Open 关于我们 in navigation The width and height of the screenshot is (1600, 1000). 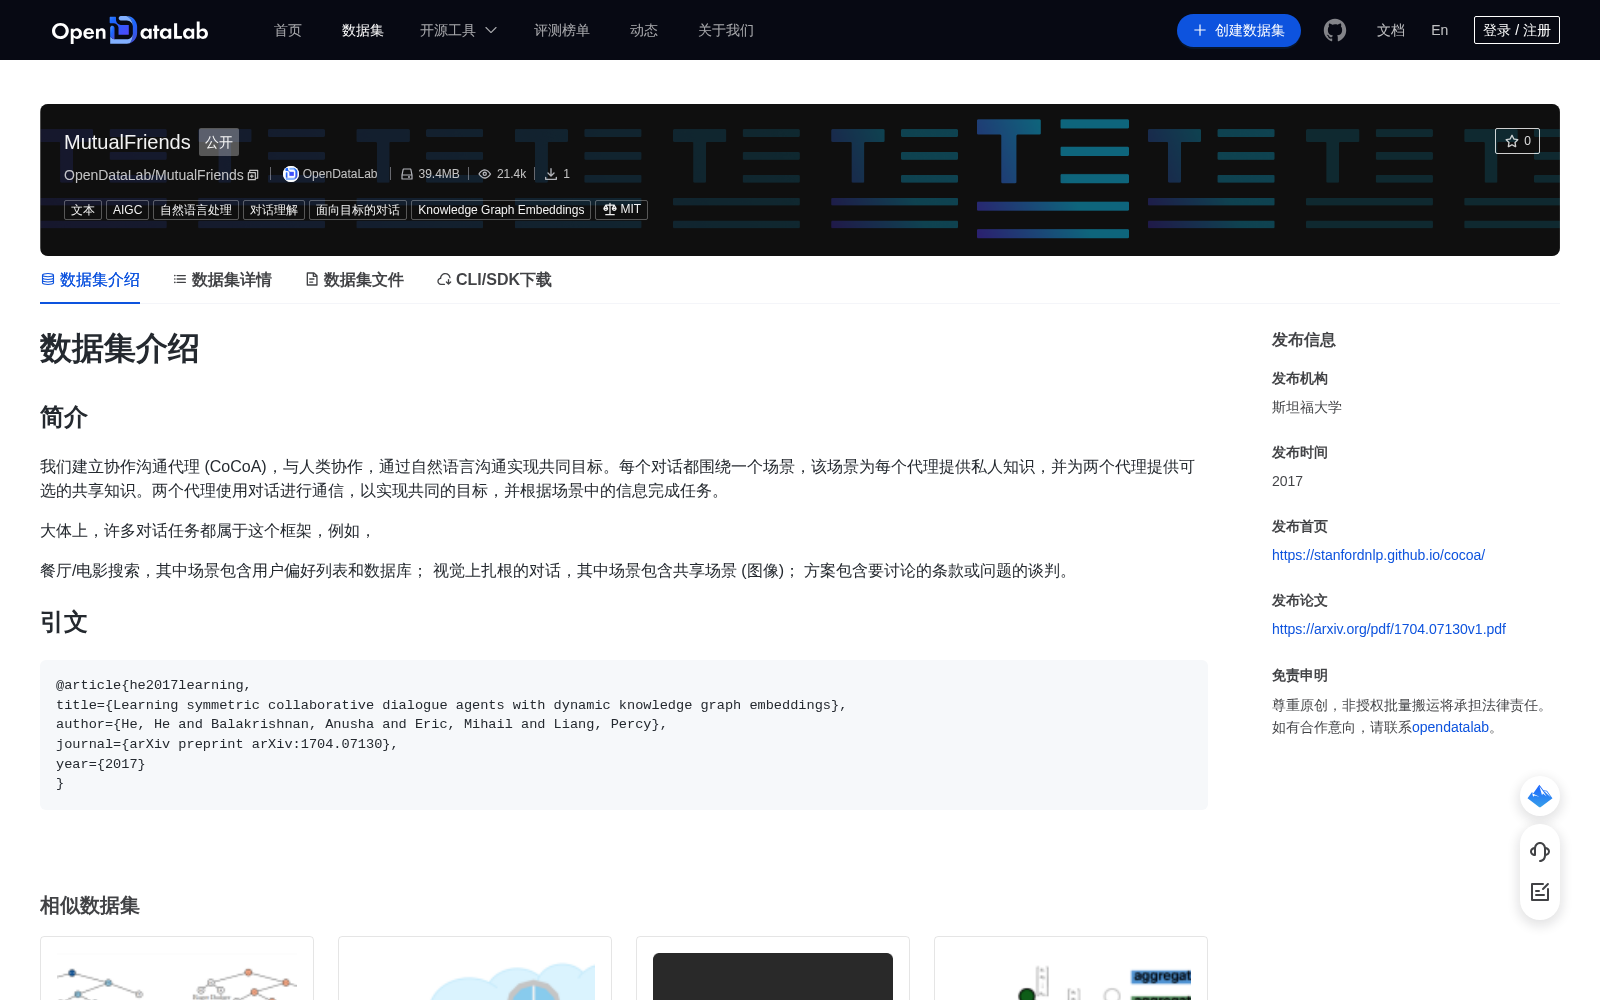(x=726, y=30)
